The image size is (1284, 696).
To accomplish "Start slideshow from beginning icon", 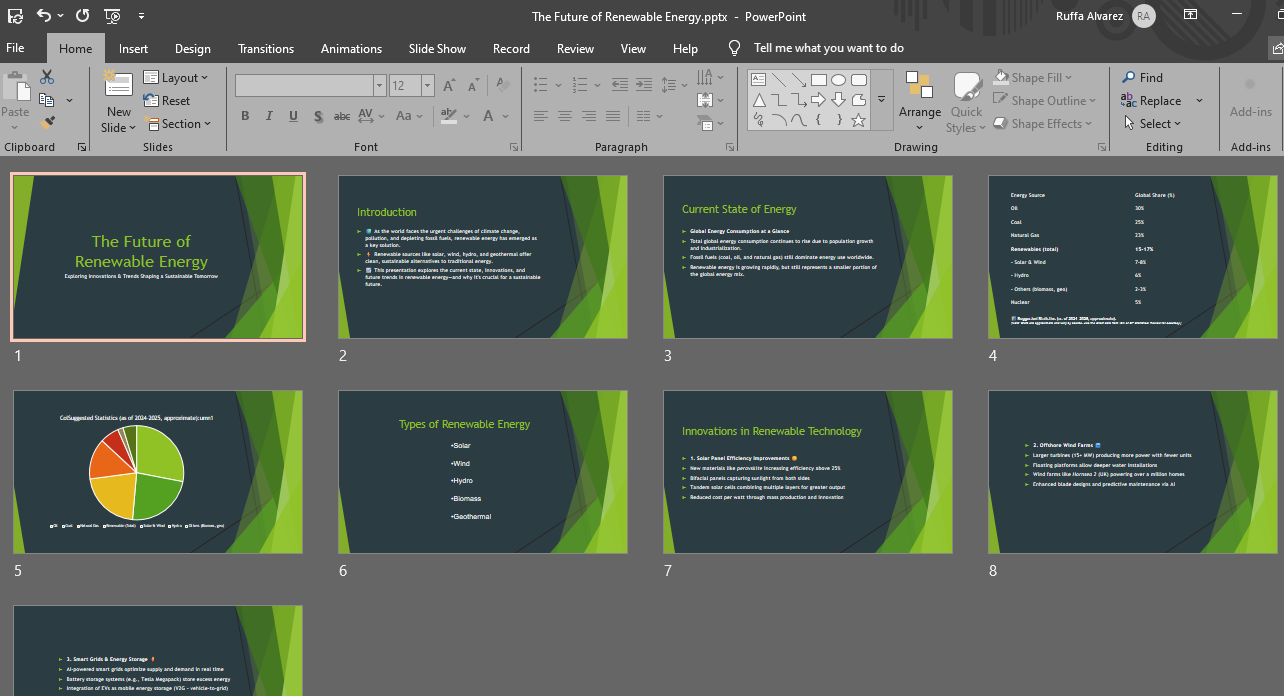I will point(112,16).
